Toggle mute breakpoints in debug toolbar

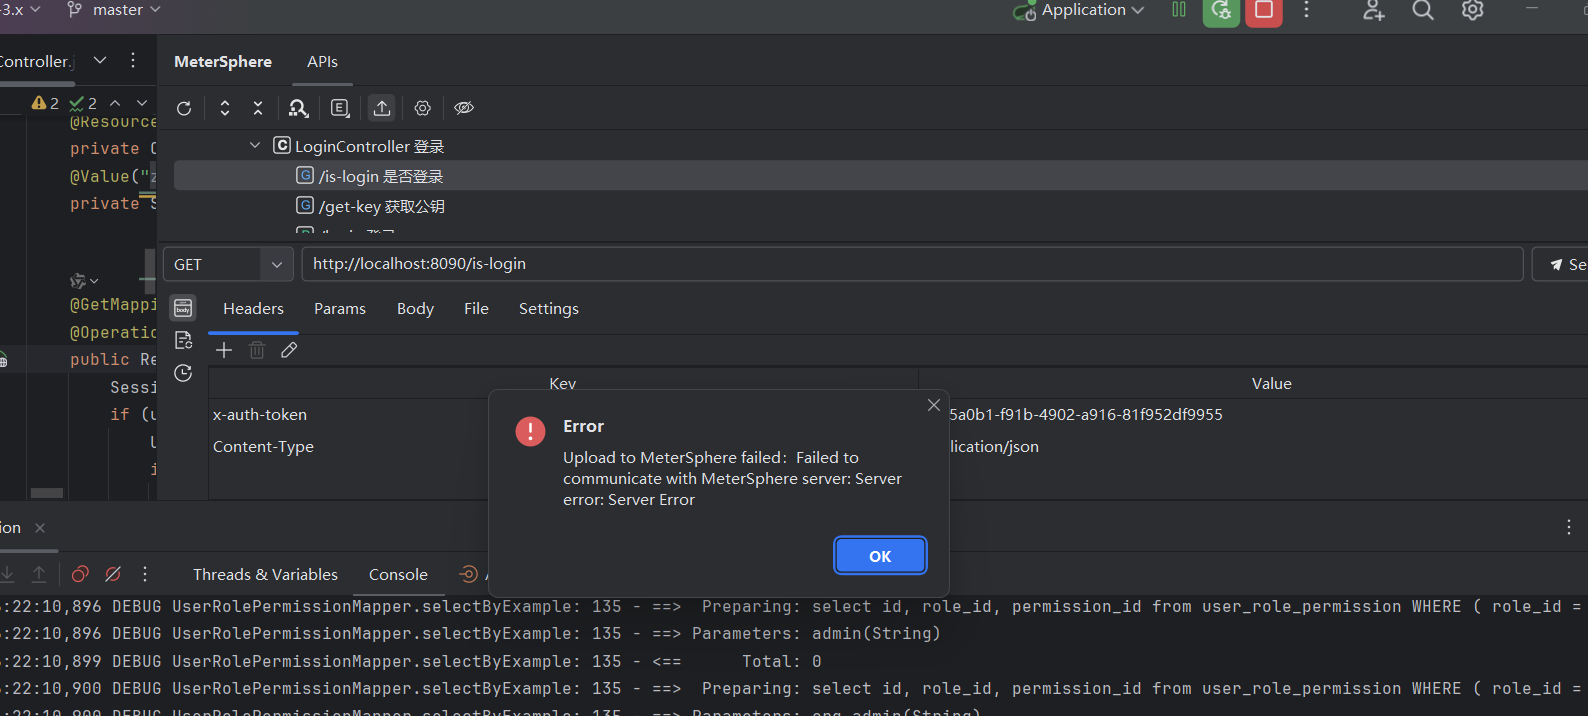click(113, 574)
